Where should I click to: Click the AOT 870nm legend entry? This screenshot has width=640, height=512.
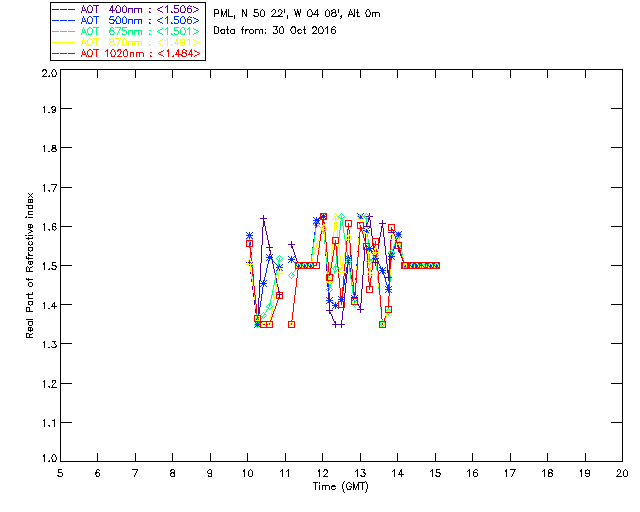pos(126,42)
